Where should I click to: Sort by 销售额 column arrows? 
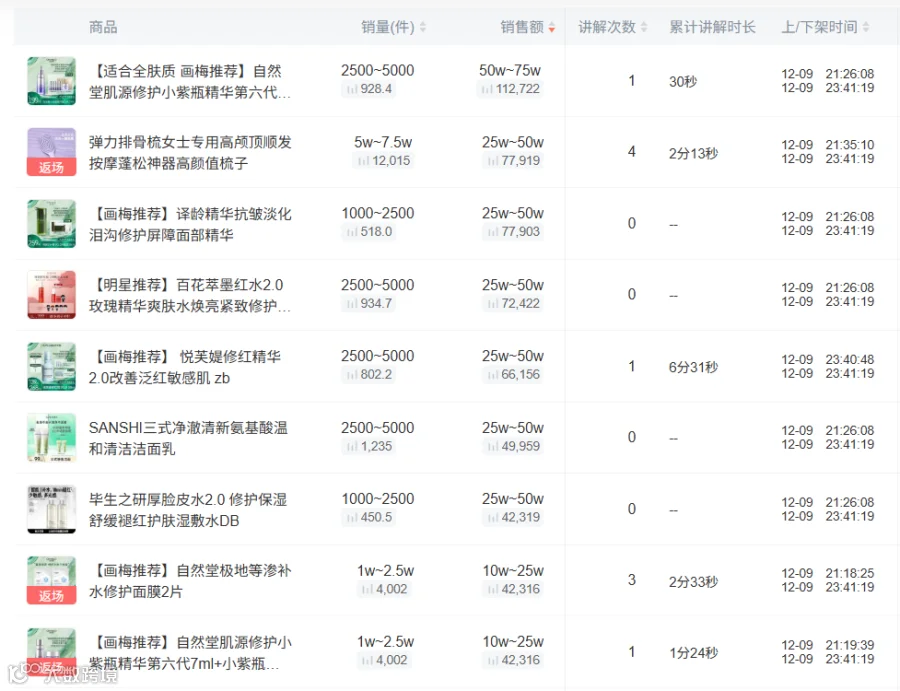pos(552,27)
